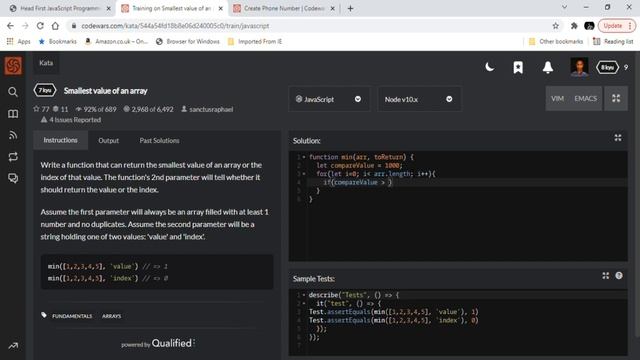Screen dimensions: 640x360
Task: Open the tab search chevron
Action: point(564,7)
